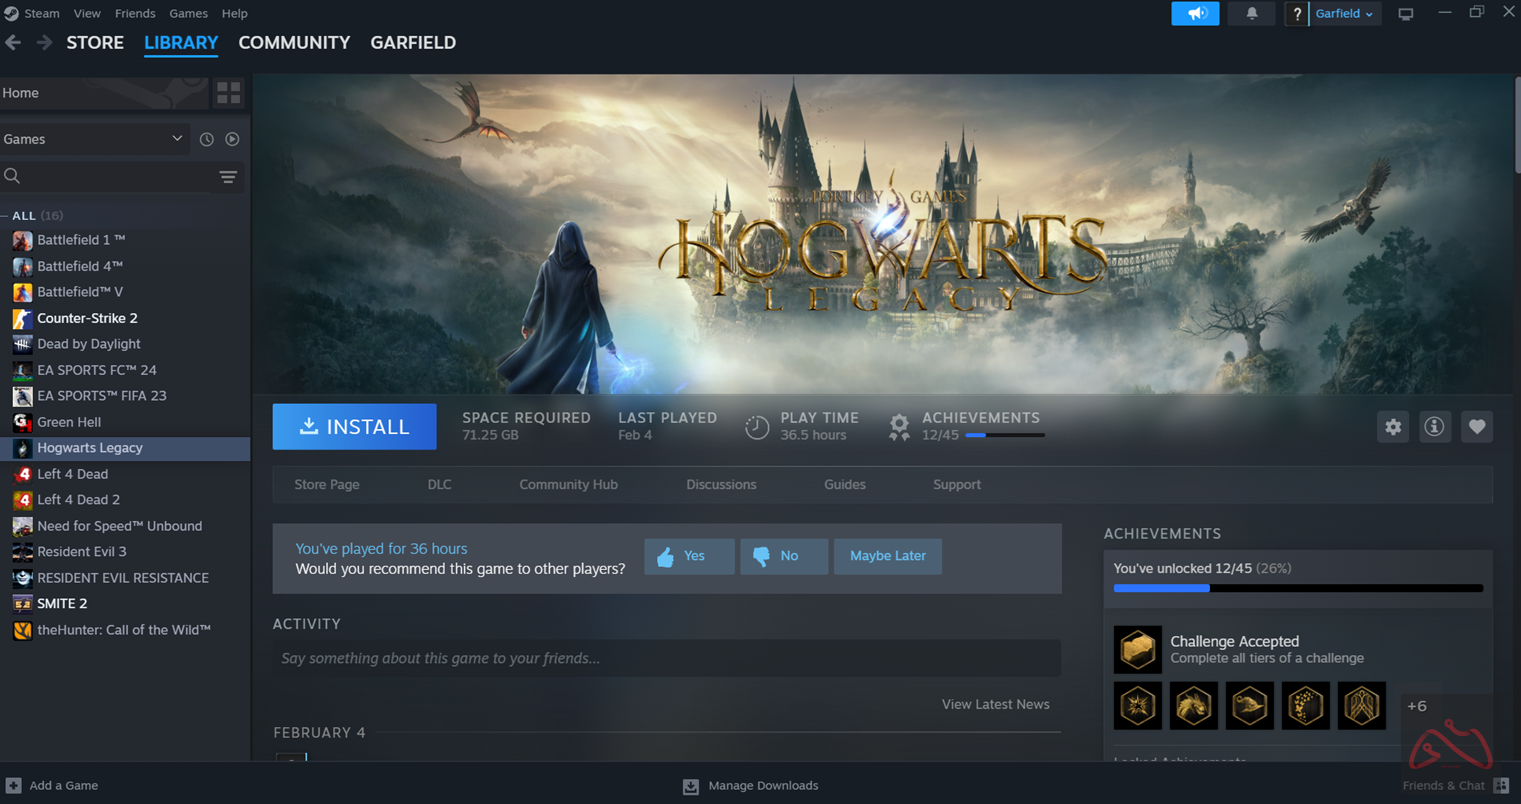Collapse the ALL games list
This screenshot has width=1521, height=804.
tap(6, 216)
